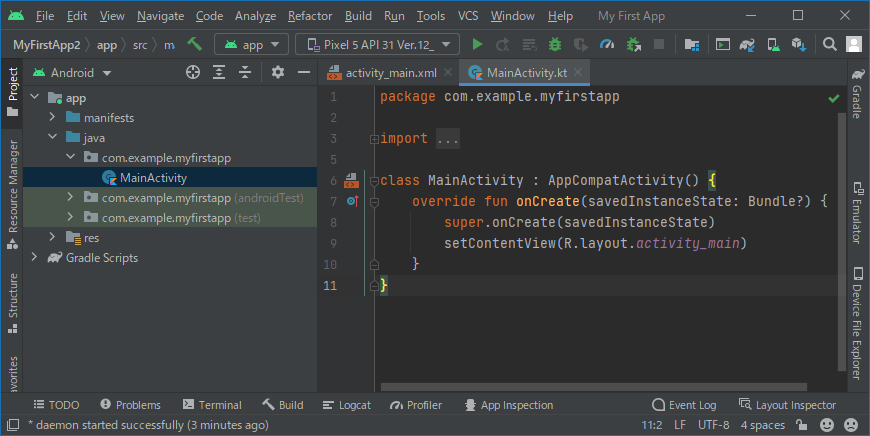This screenshot has width=870, height=436.
Task: Click the sad smiley feedback icon
Action: [851, 425]
